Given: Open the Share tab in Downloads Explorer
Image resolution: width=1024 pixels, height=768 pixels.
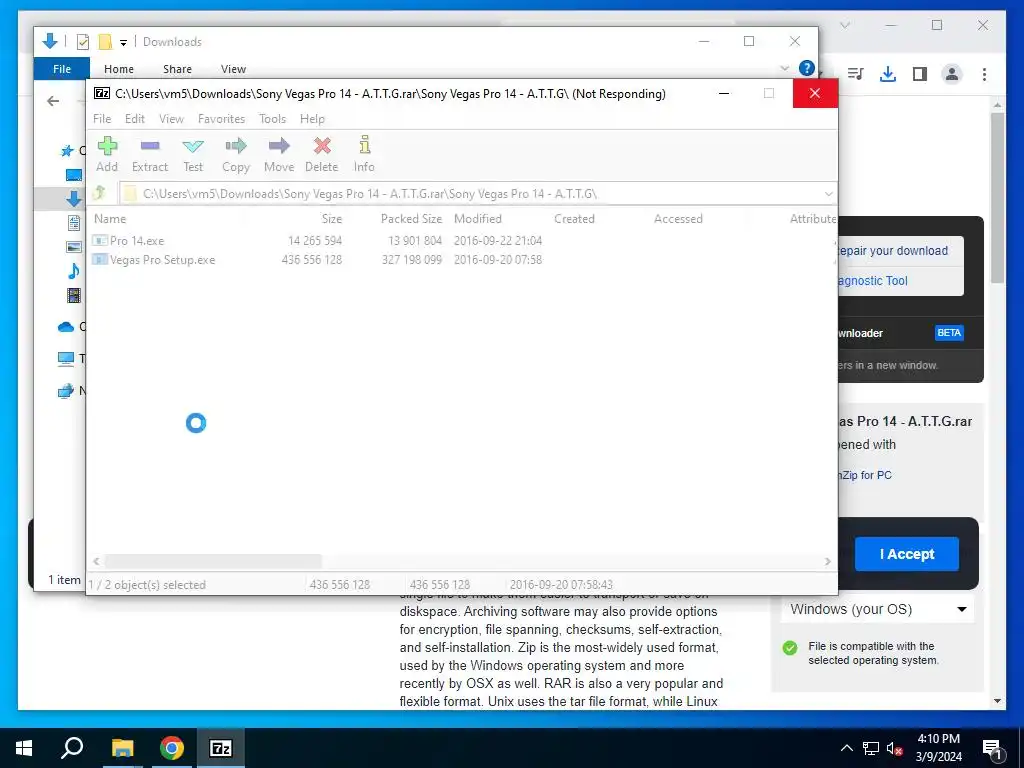Looking at the screenshot, I should pos(177,69).
